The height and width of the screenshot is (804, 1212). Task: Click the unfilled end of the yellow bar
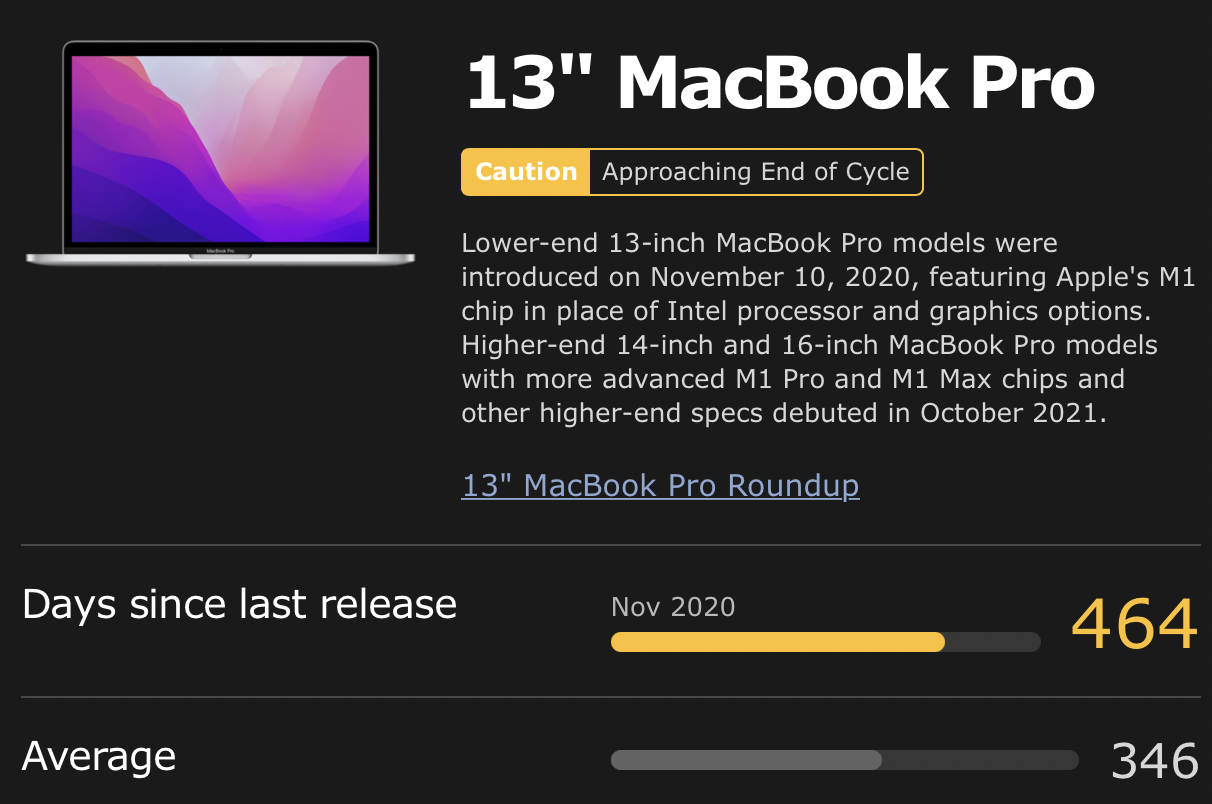click(993, 642)
